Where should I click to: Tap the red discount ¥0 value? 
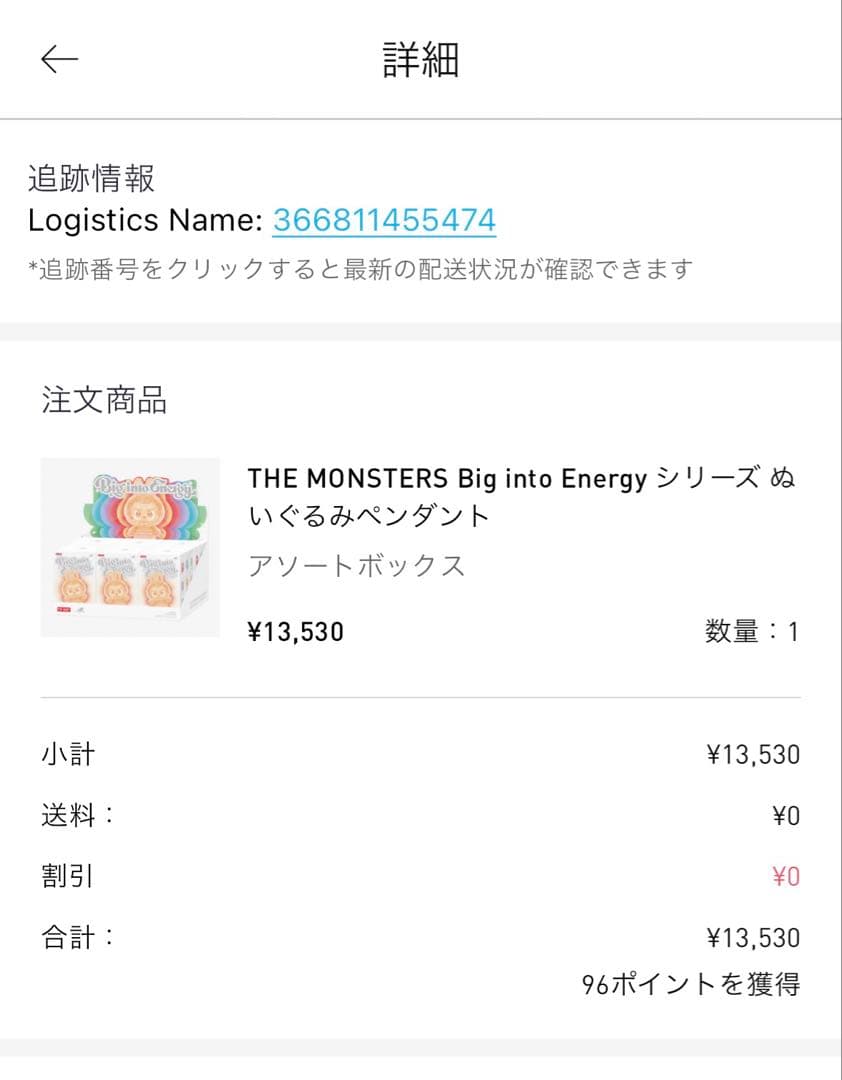[786, 877]
